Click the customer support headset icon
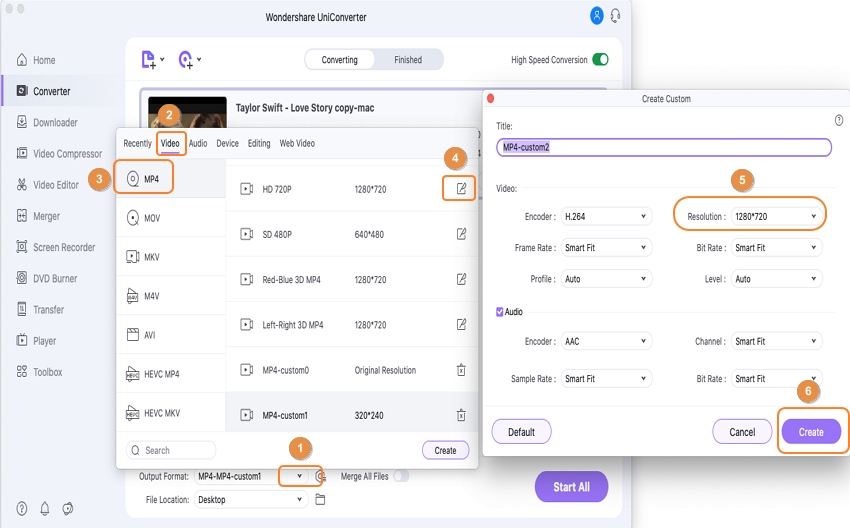Viewport: 850px width, 528px height. pos(615,16)
